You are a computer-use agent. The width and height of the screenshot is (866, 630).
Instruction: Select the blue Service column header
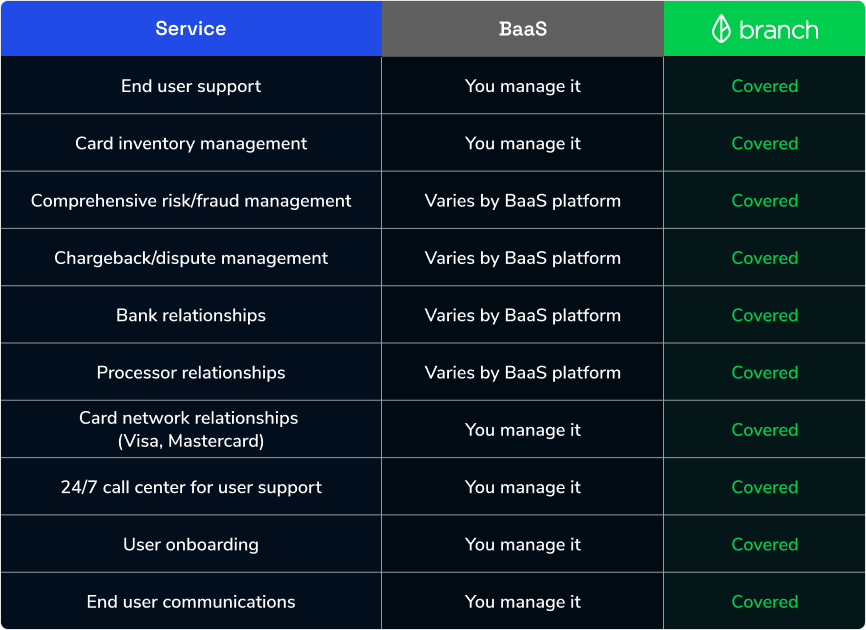[190, 28]
